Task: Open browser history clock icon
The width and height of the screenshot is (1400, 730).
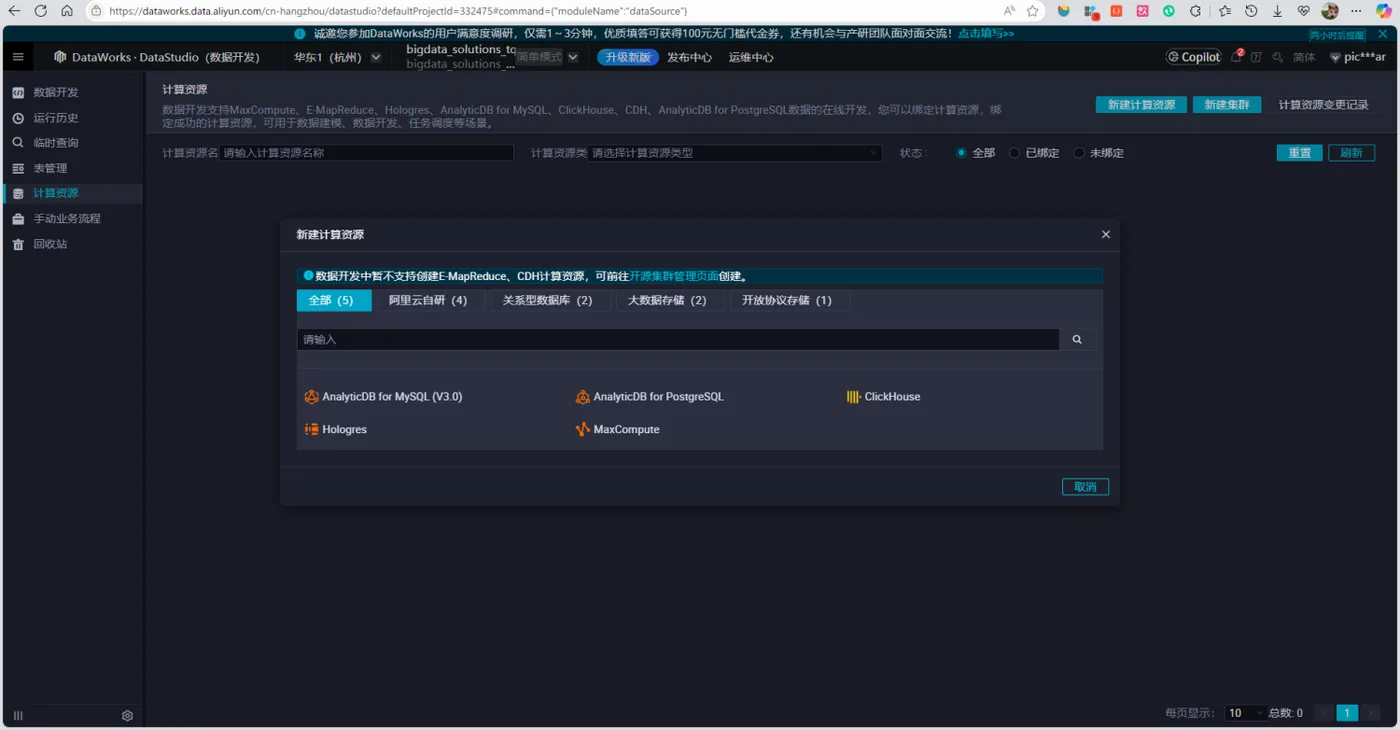Action: point(1251,11)
